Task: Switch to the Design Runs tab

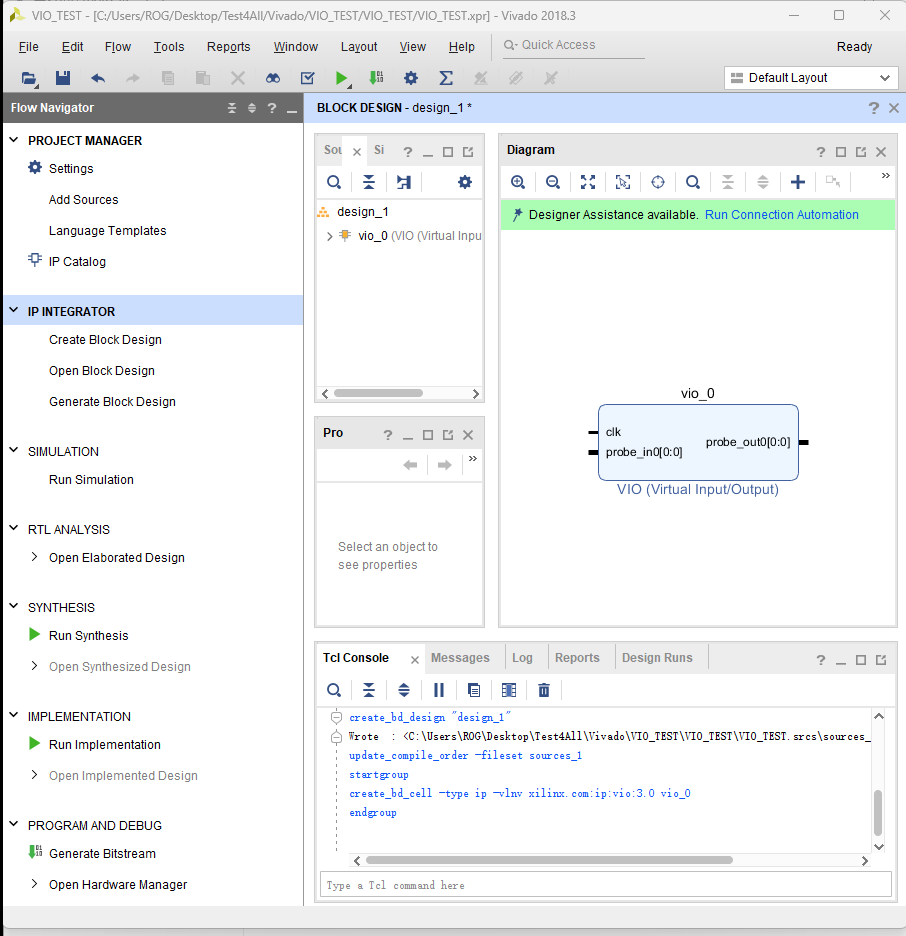Action: [657, 657]
